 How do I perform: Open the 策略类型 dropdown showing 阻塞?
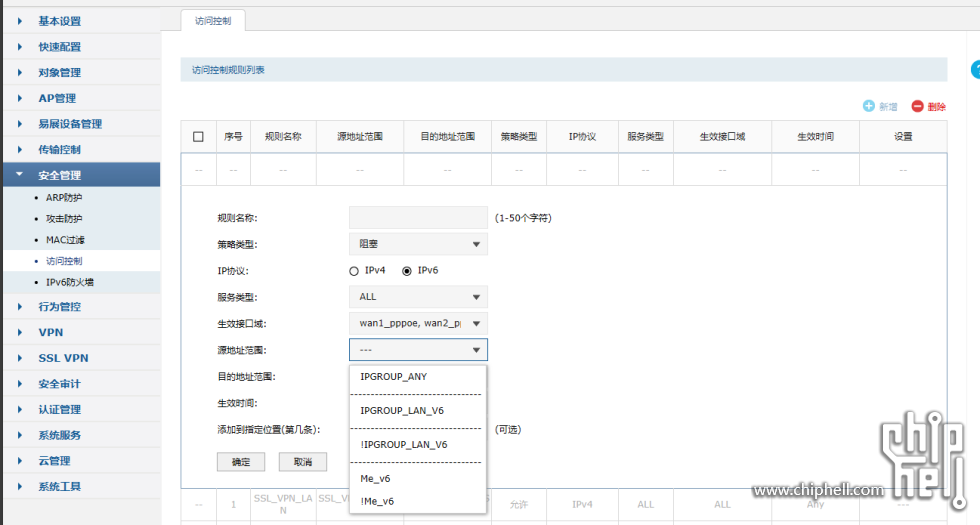coord(418,244)
